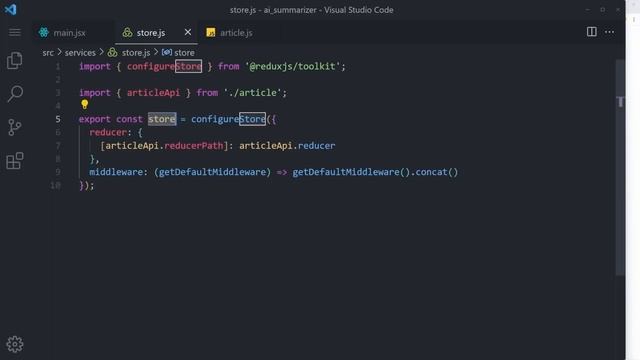Open the Extensions view
This screenshot has height=360, width=640.
click(x=15, y=161)
